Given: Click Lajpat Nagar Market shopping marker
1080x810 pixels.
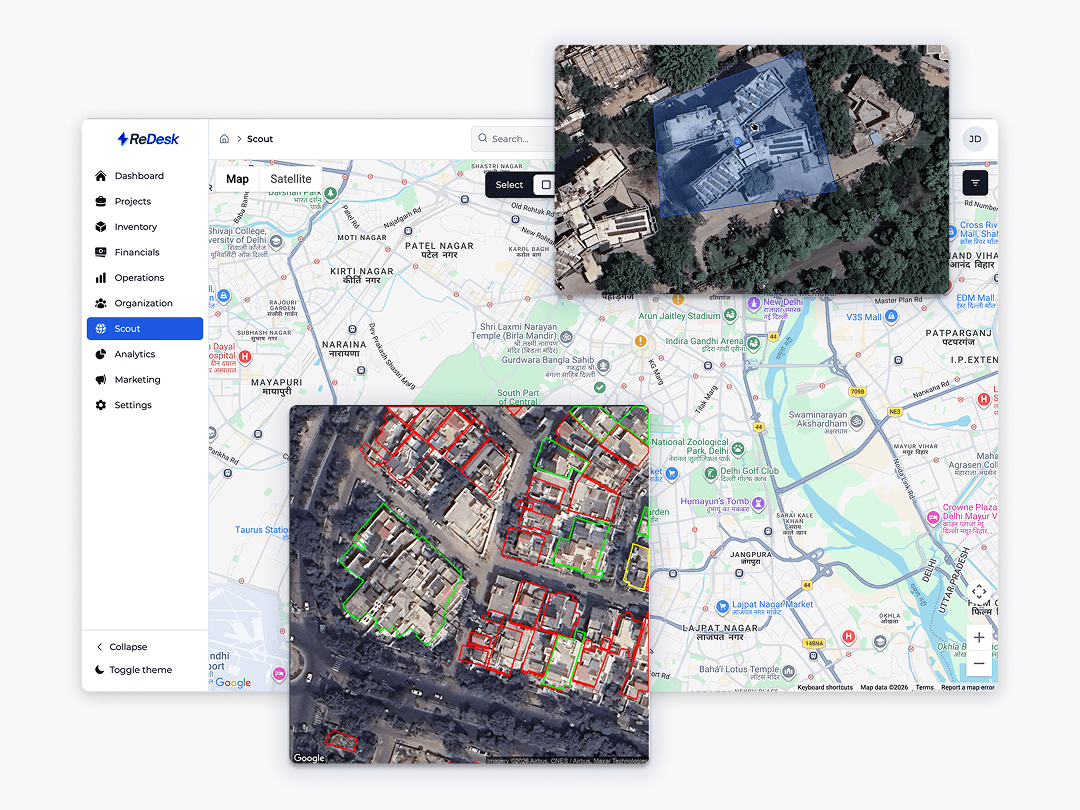Looking at the screenshot, I should coord(723,606).
